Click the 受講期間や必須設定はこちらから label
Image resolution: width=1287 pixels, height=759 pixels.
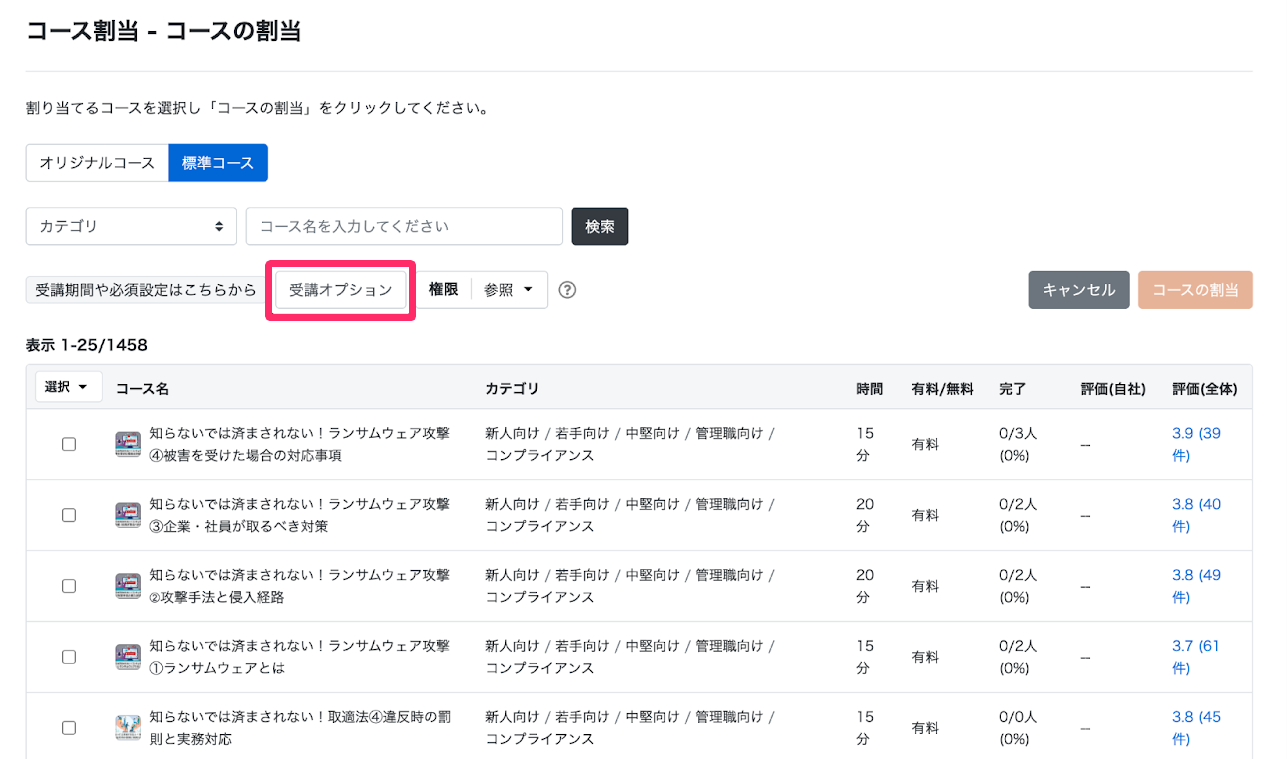(x=146, y=290)
